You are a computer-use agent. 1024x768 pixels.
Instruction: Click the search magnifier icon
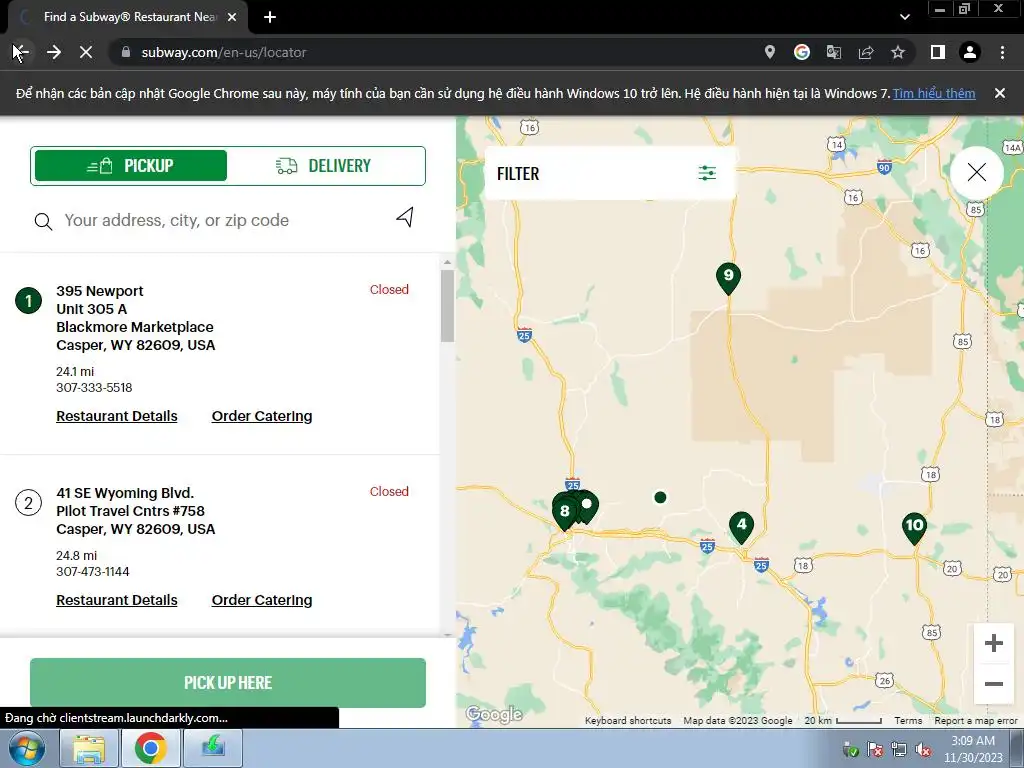coord(43,221)
